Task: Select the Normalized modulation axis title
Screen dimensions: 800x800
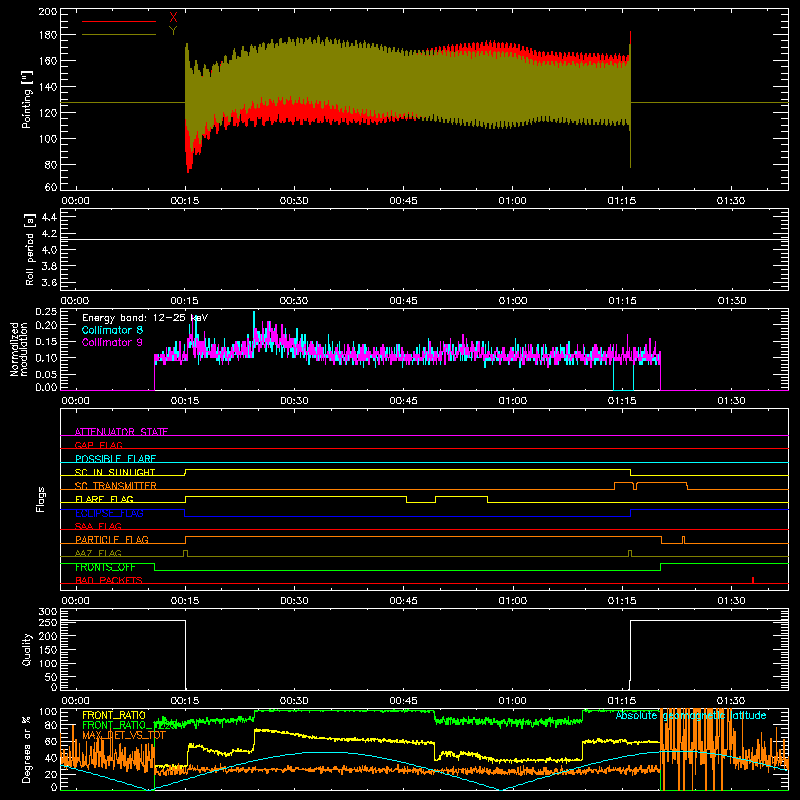Action: [x=18, y=349]
